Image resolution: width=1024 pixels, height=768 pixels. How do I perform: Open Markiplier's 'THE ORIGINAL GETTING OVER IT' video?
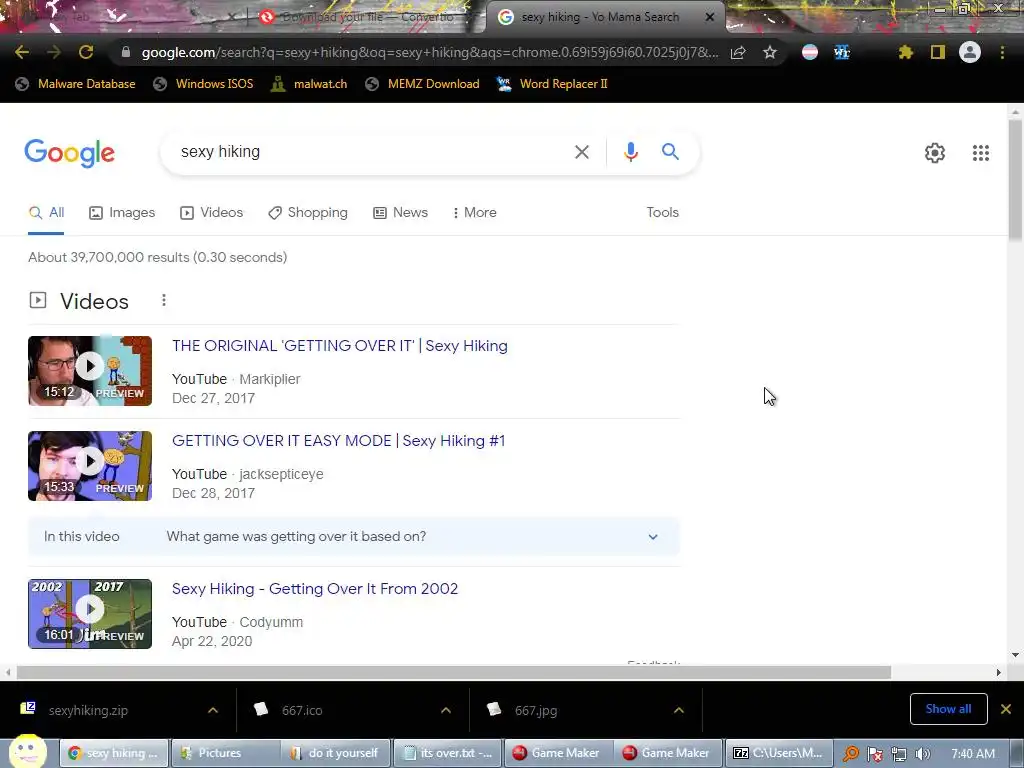340,345
